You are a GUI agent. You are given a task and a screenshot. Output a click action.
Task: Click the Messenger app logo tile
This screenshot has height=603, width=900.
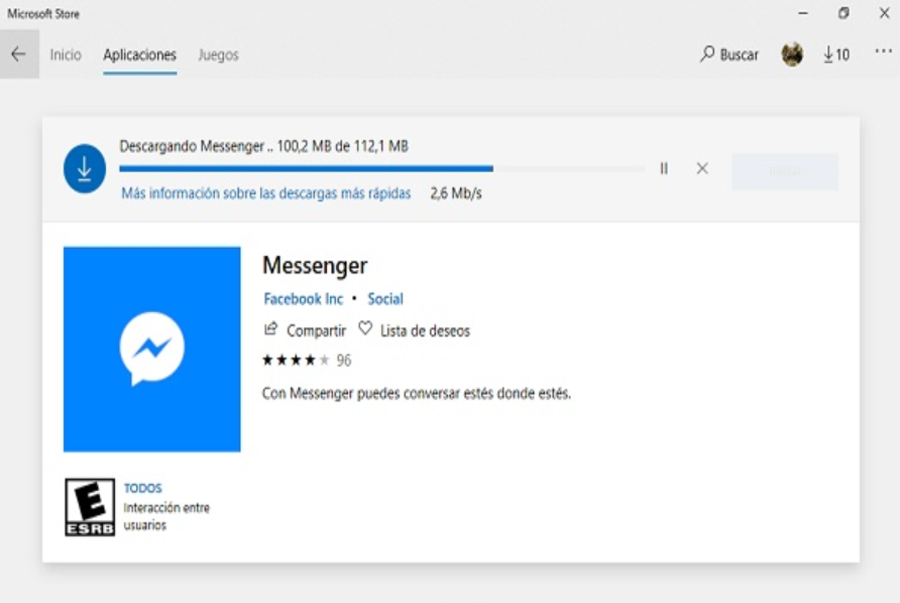click(x=152, y=349)
